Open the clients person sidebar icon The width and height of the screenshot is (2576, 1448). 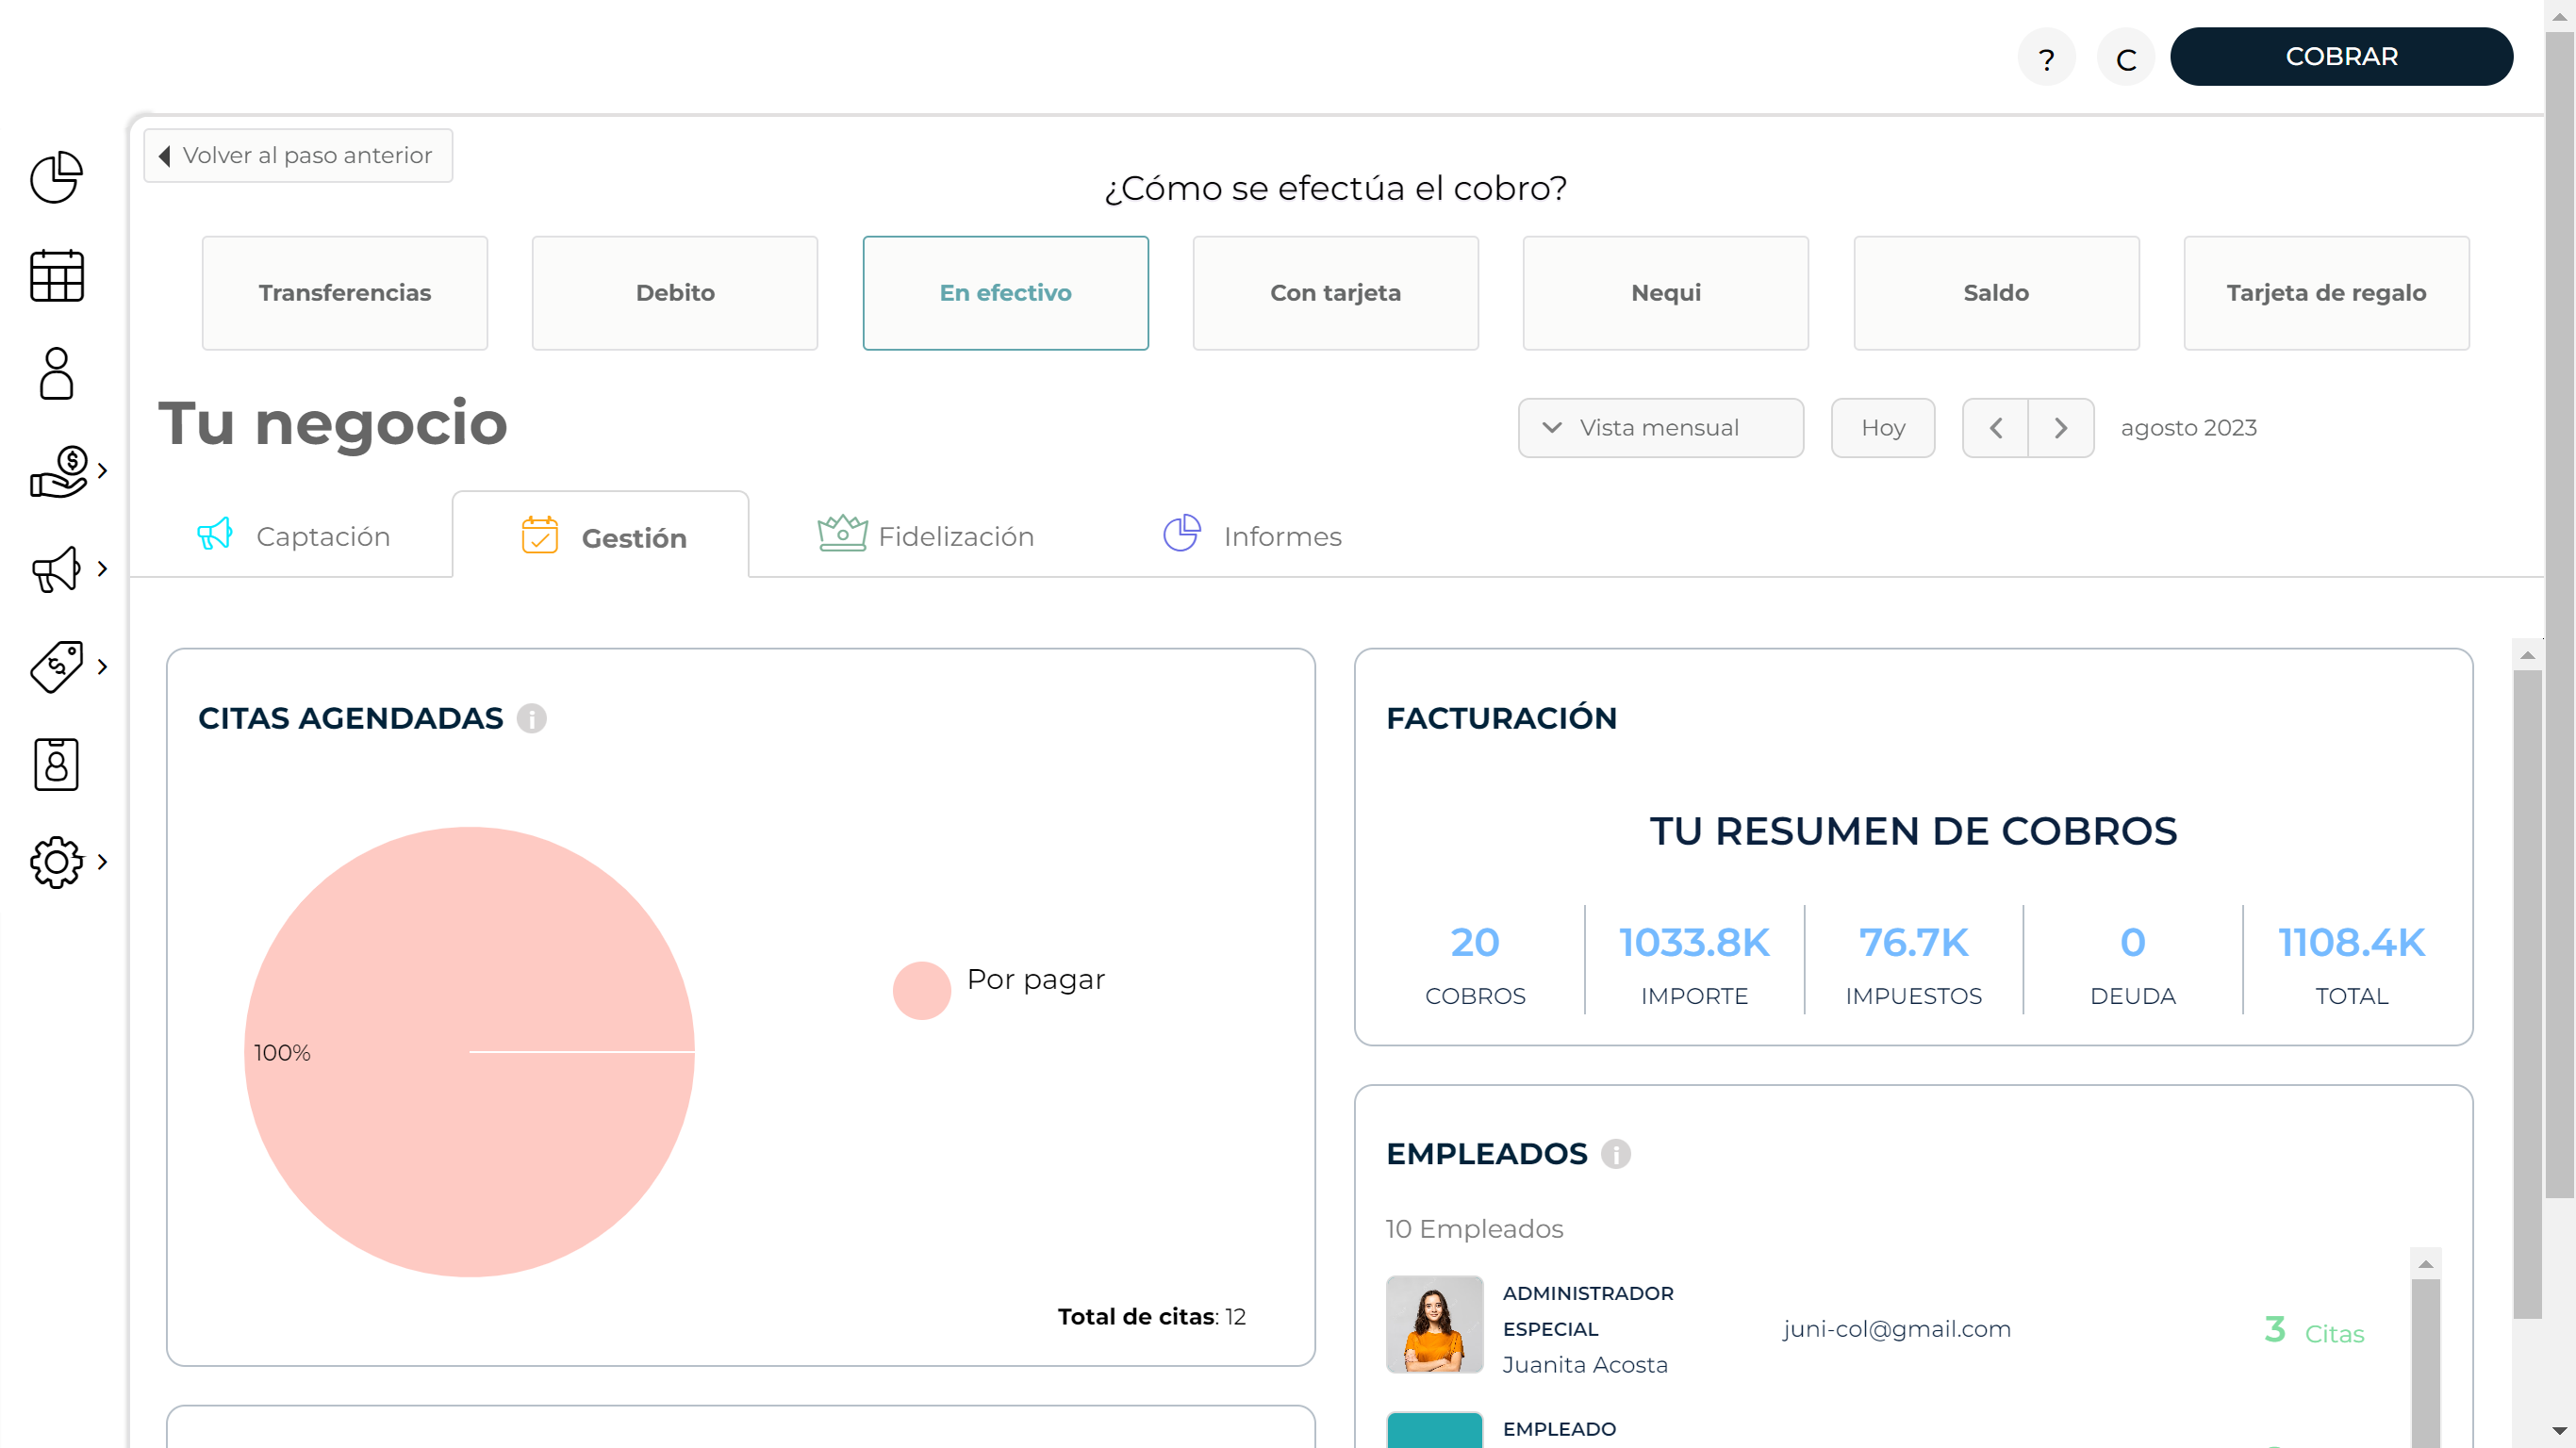pyautogui.click(x=56, y=373)
